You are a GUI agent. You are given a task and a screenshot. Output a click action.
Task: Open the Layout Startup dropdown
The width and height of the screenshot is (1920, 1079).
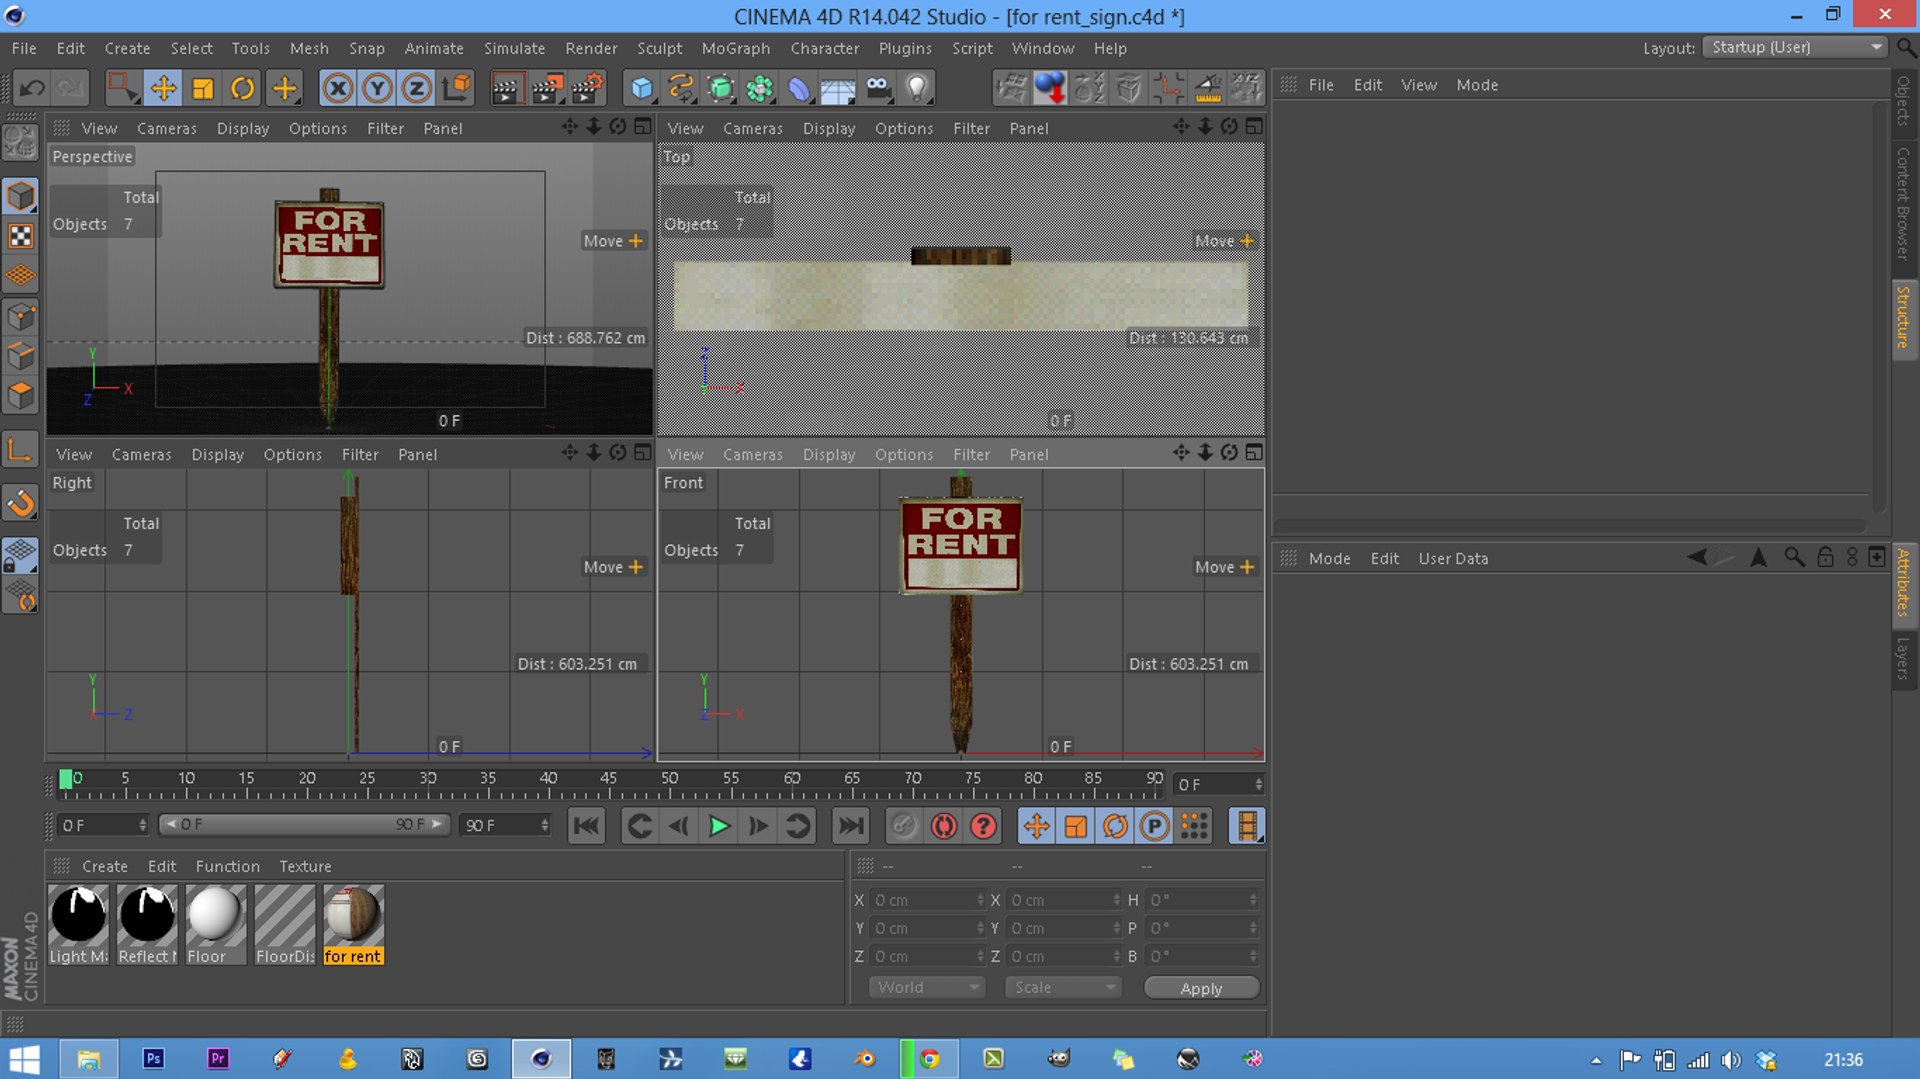point(1796,47)
